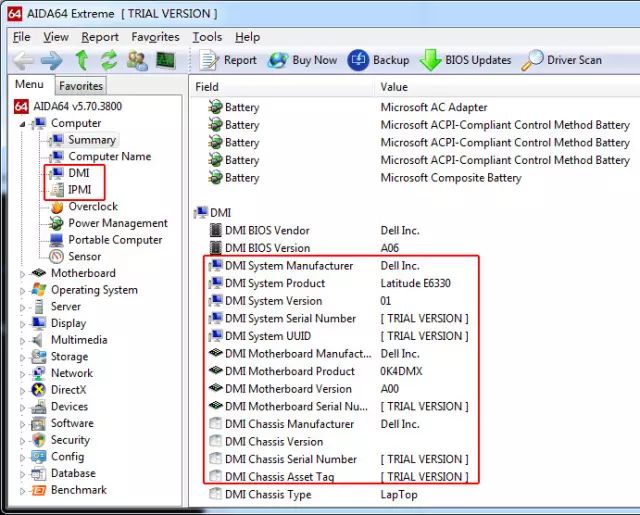Expand the Operating System node
Image resolution: width=640 pixels, height=515 pixels.
(x=22, y=291)
